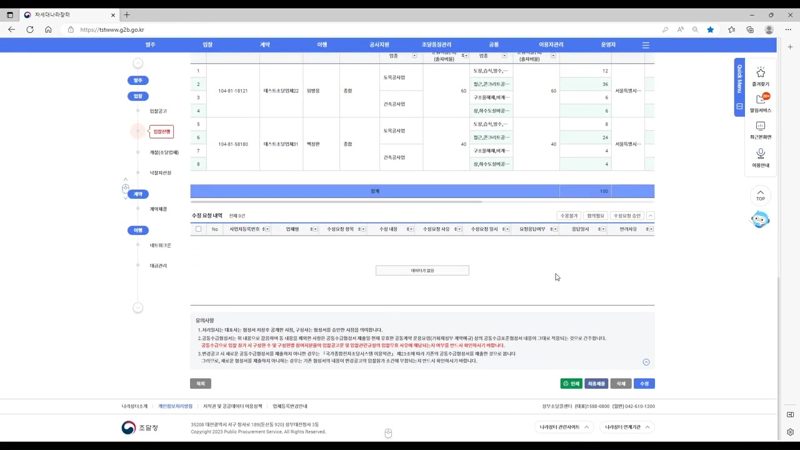Open the browser tab actions icon
The width and height of the screenshot is (800, 450).
(x=10, y=15)
